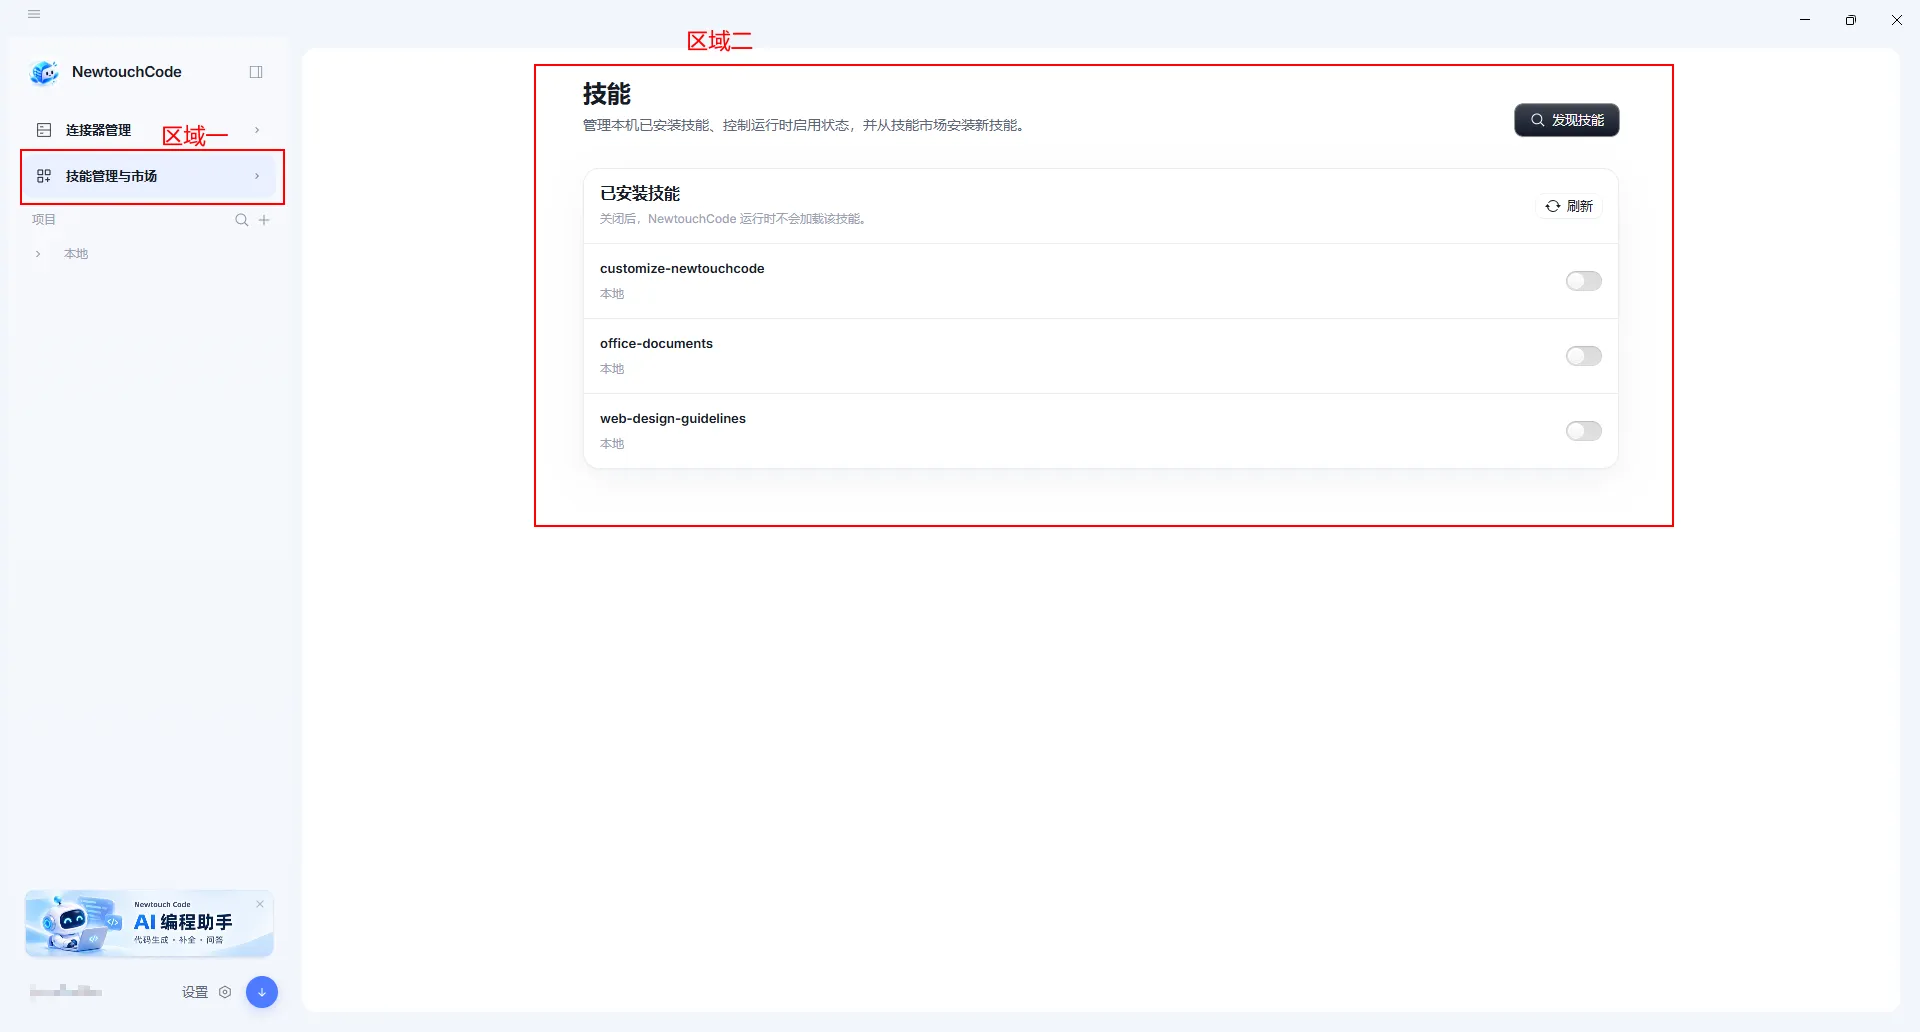Open the 连接器管理 menu item
The height and width of the screenshot is (1032, 1920).
(149, 130)
